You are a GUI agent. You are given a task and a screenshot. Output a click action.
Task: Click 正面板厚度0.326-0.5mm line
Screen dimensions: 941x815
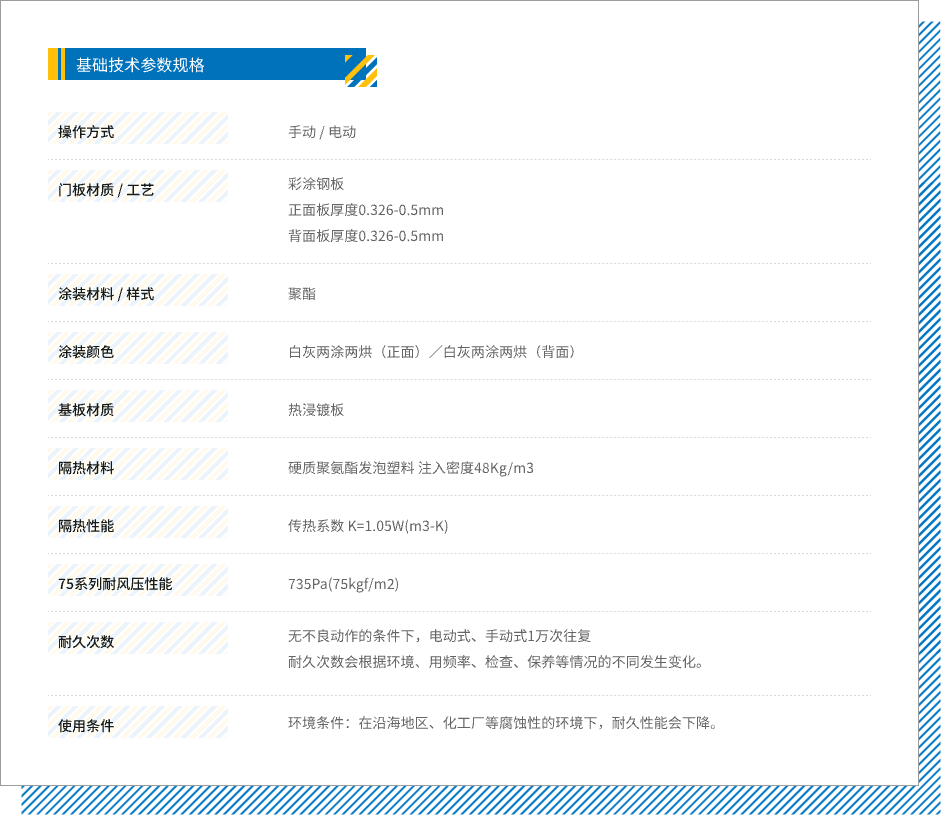point(366,210)
